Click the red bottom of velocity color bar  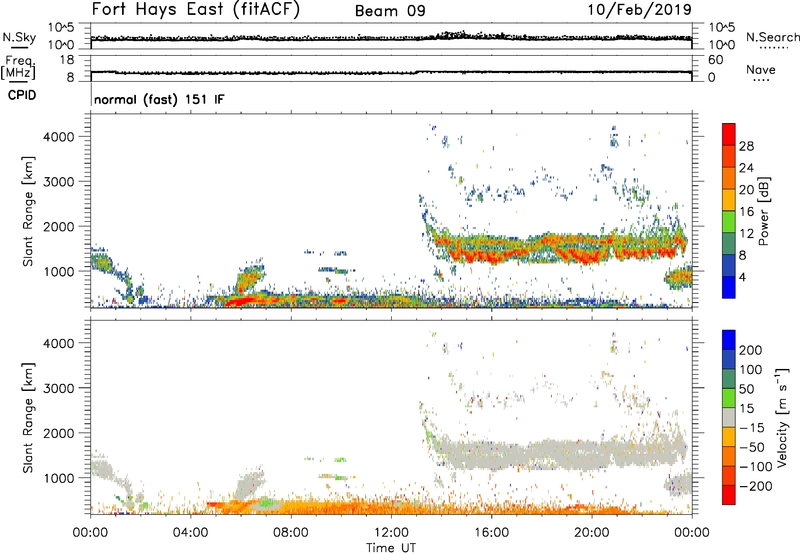(729, 495)
